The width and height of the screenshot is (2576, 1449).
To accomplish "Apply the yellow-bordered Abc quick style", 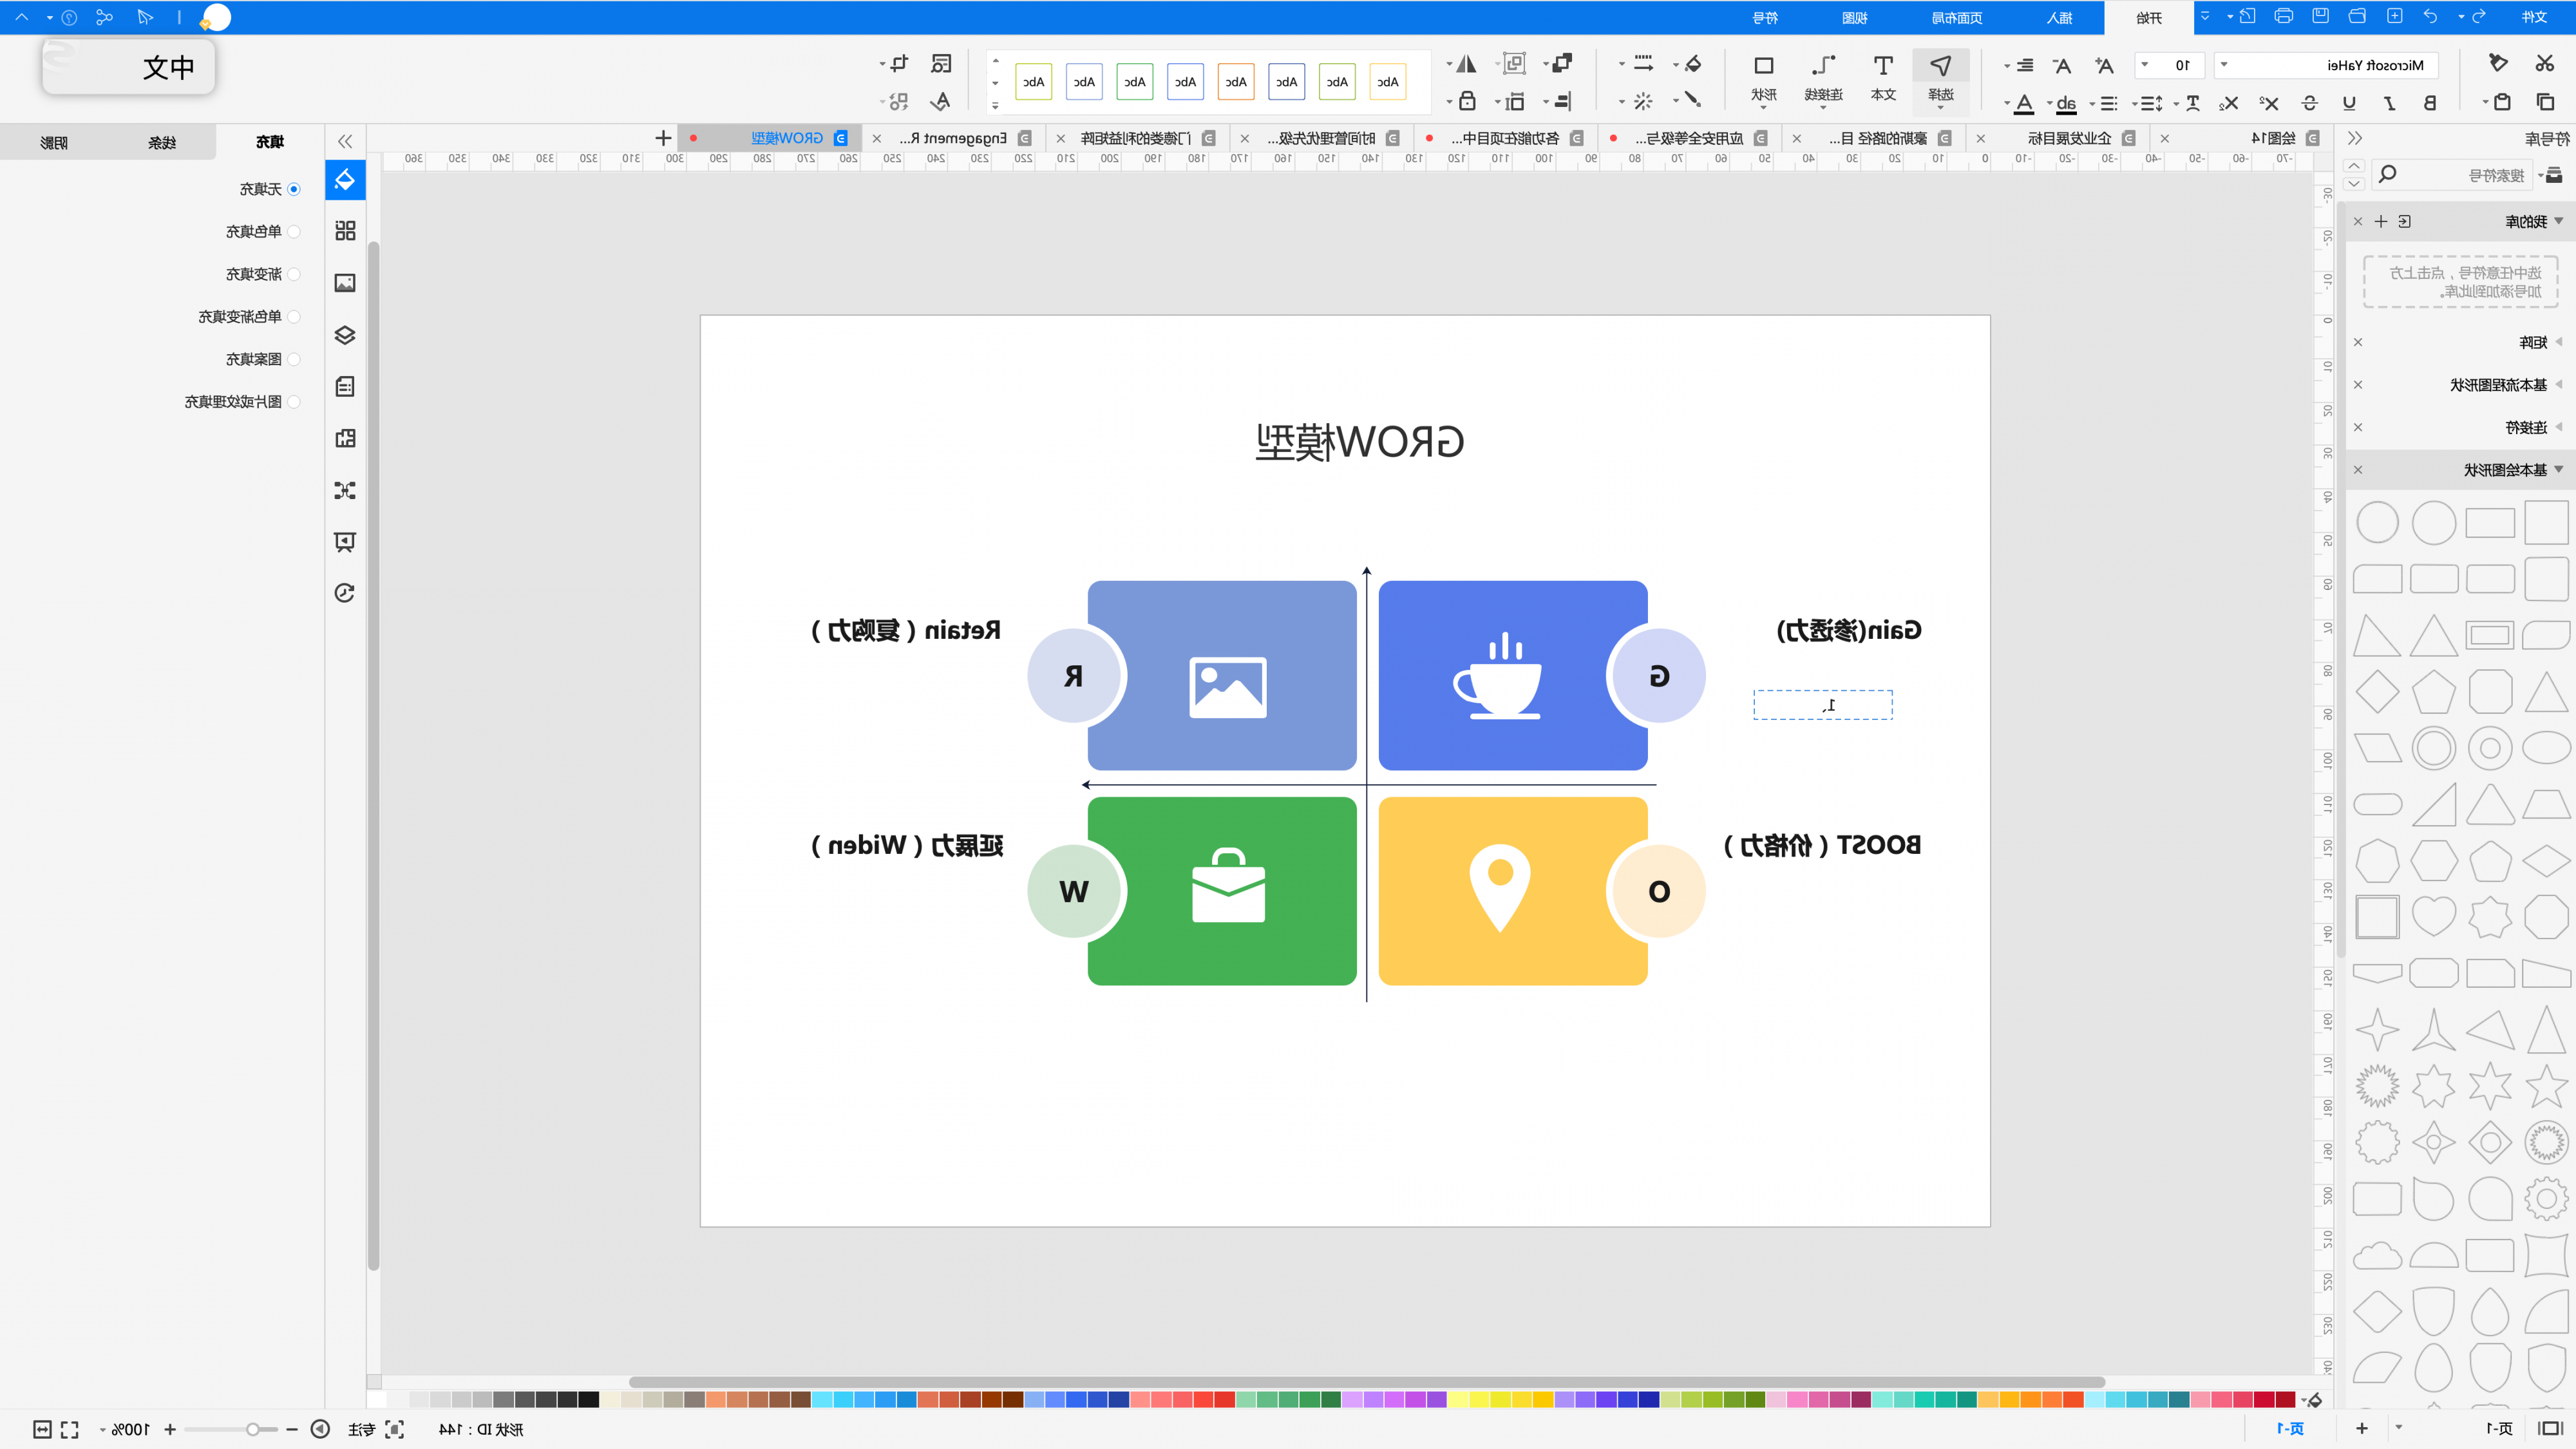I will (x=1388, y=82).
